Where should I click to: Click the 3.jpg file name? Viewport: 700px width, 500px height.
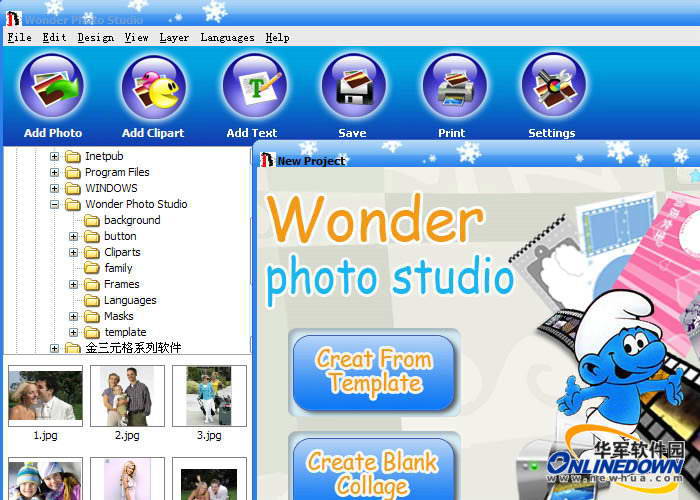[209, 435]
